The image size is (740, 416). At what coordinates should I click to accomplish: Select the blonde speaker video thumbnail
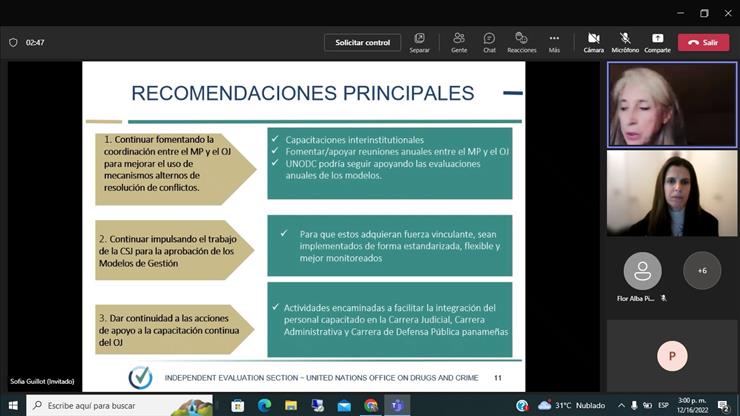click(x=672, y=104)
